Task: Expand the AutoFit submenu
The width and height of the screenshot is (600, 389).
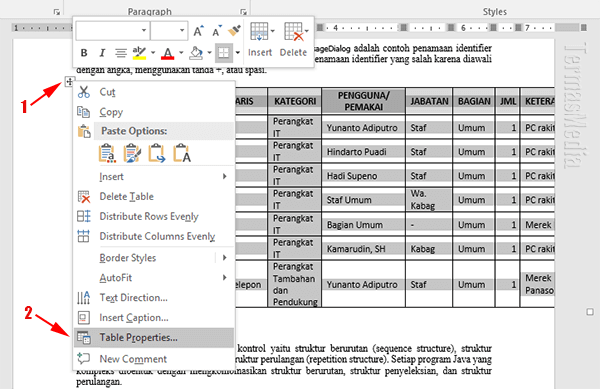Action: tap(224, 277)
